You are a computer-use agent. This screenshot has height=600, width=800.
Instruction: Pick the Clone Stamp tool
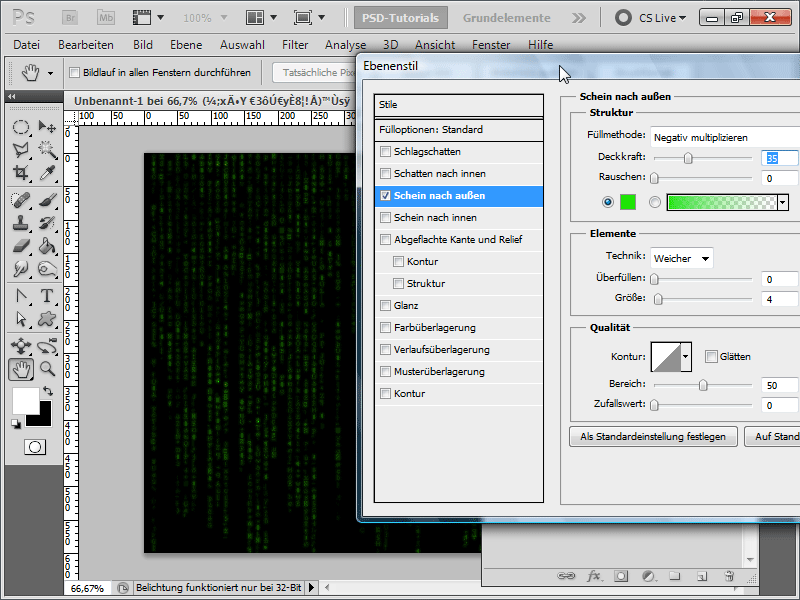pos(20,223)
